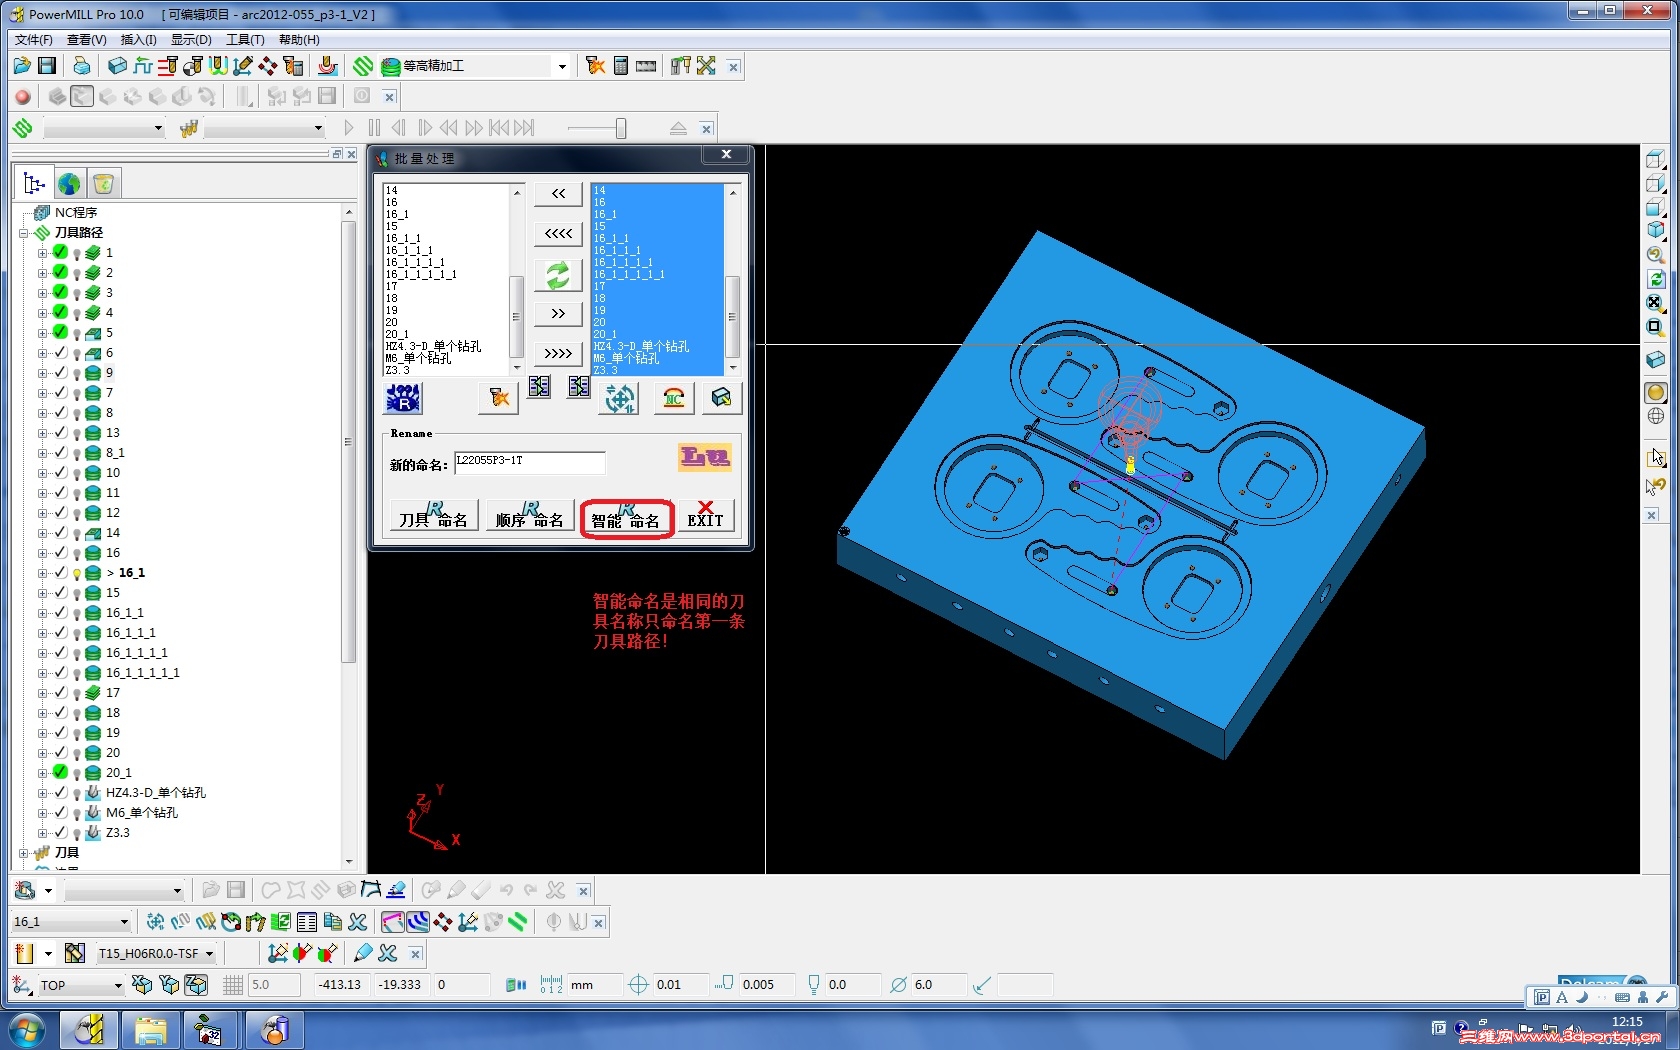Open the 显示(D) menu
1680x1050 pixels.
click(191, 40)
